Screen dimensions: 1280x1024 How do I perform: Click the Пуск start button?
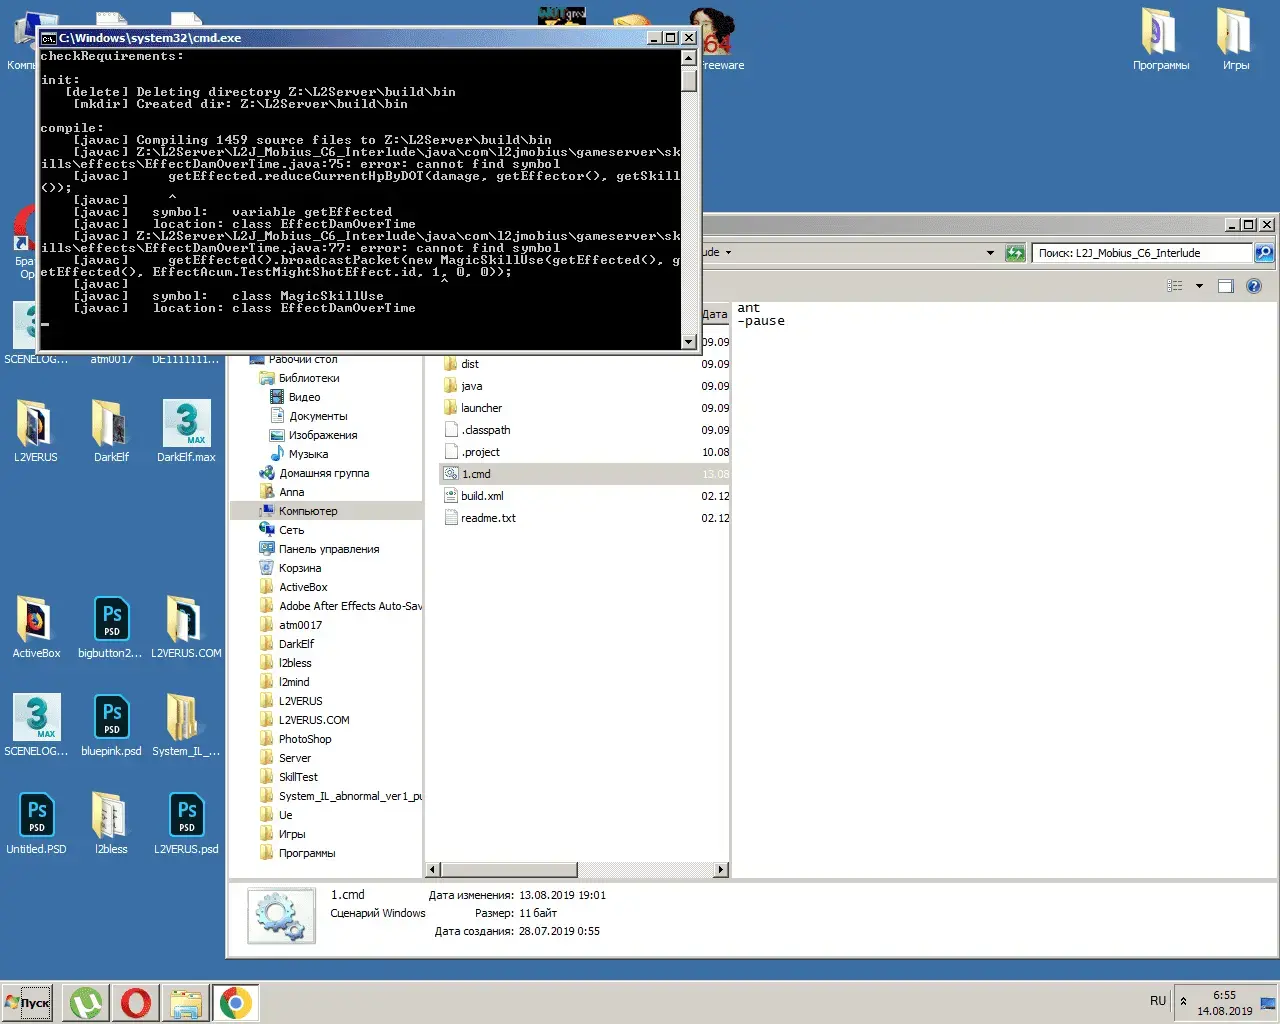[x=28, y=1003]
